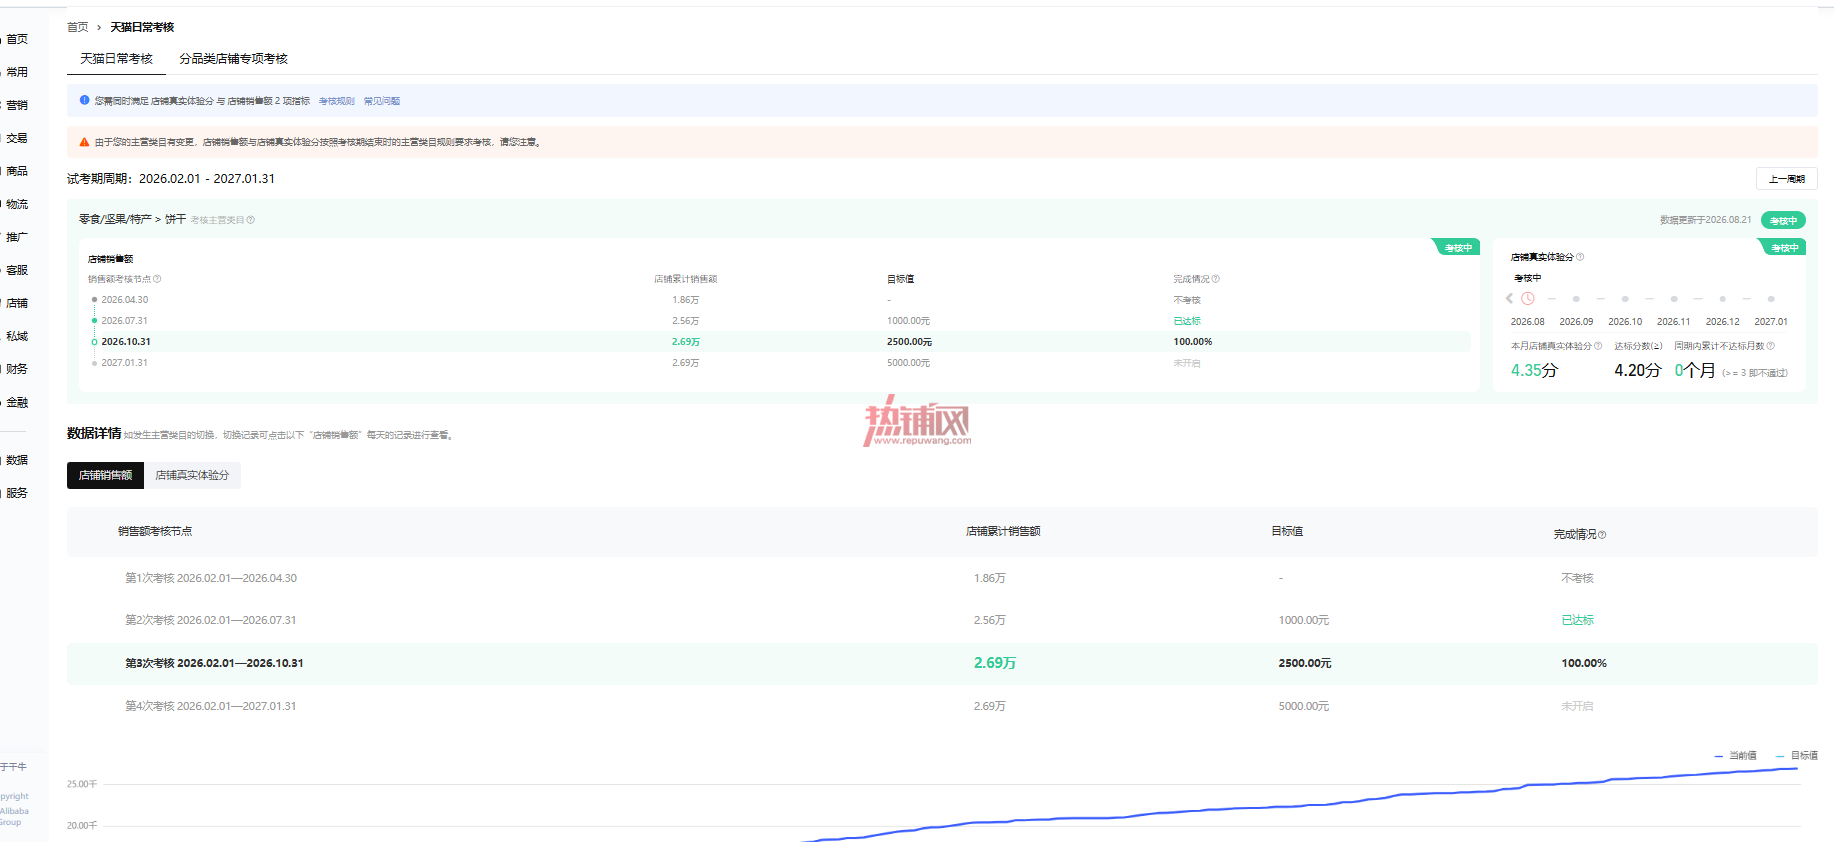Click the help icon beside 销售额考核节点 in the summary card
The height and width of the screenshot is (842, 1834).
pyautogui.click(x=157, y=279)
